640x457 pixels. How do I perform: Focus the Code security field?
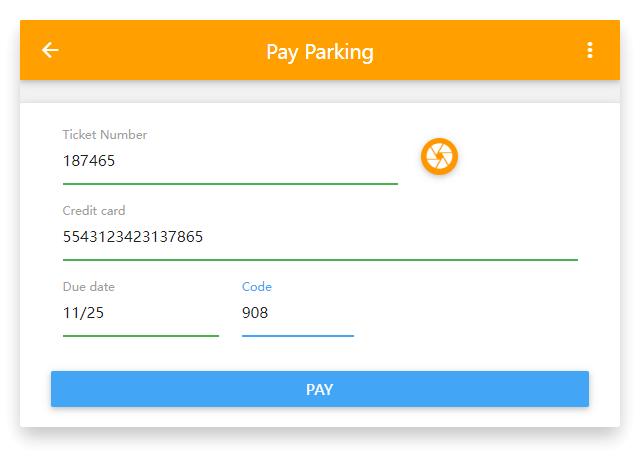(298, 313)
